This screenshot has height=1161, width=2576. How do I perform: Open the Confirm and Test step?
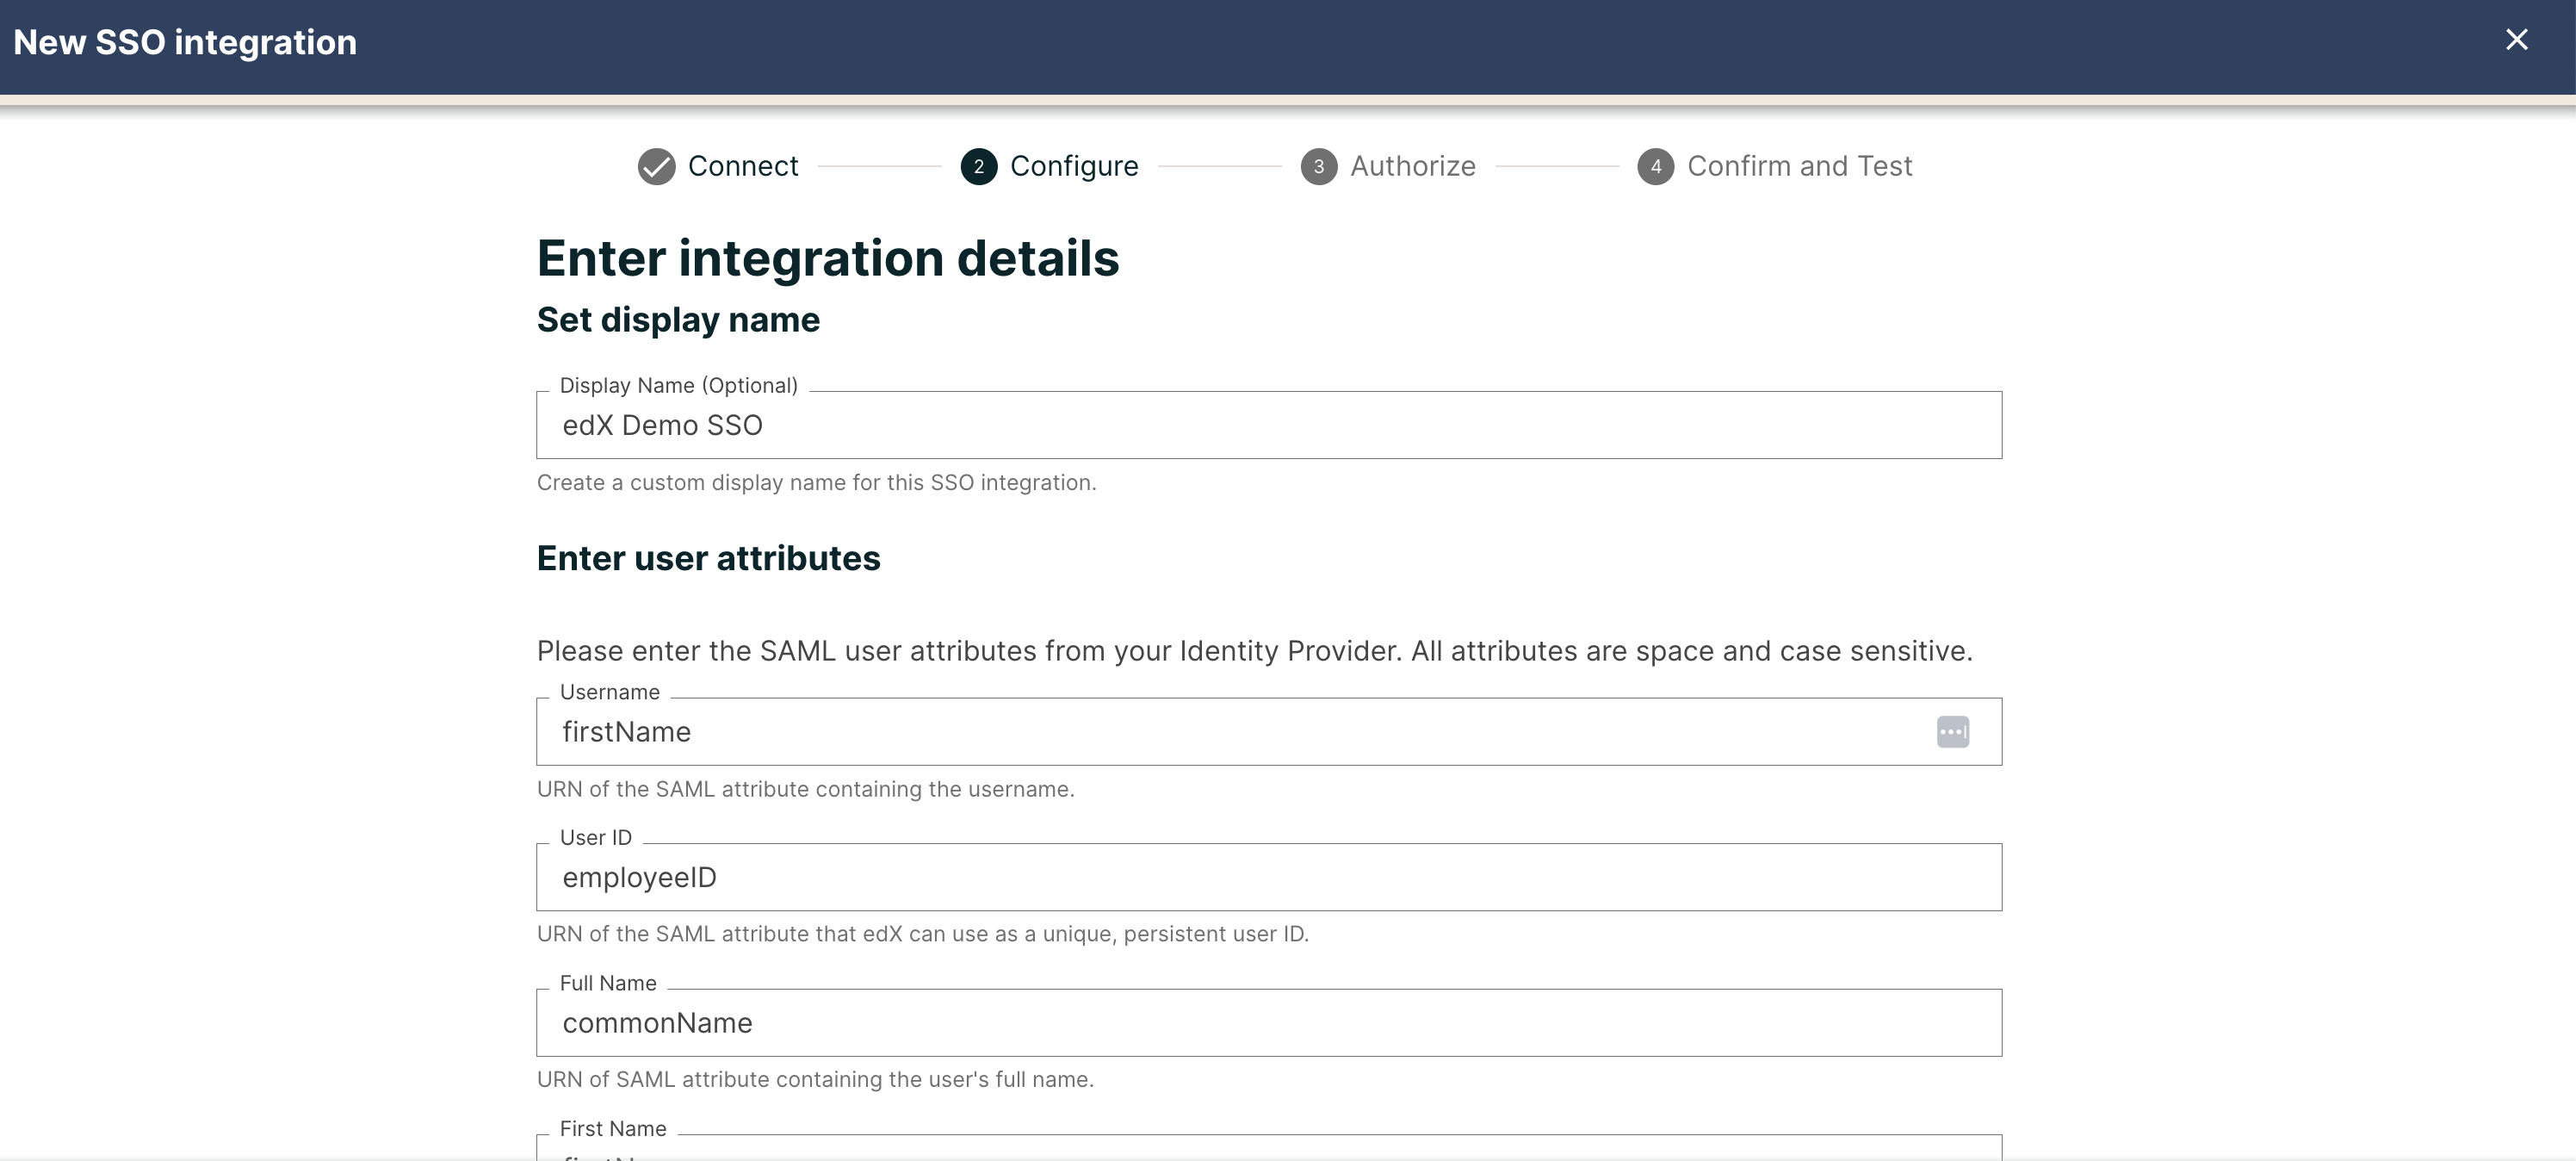[x=1799, y=166]
